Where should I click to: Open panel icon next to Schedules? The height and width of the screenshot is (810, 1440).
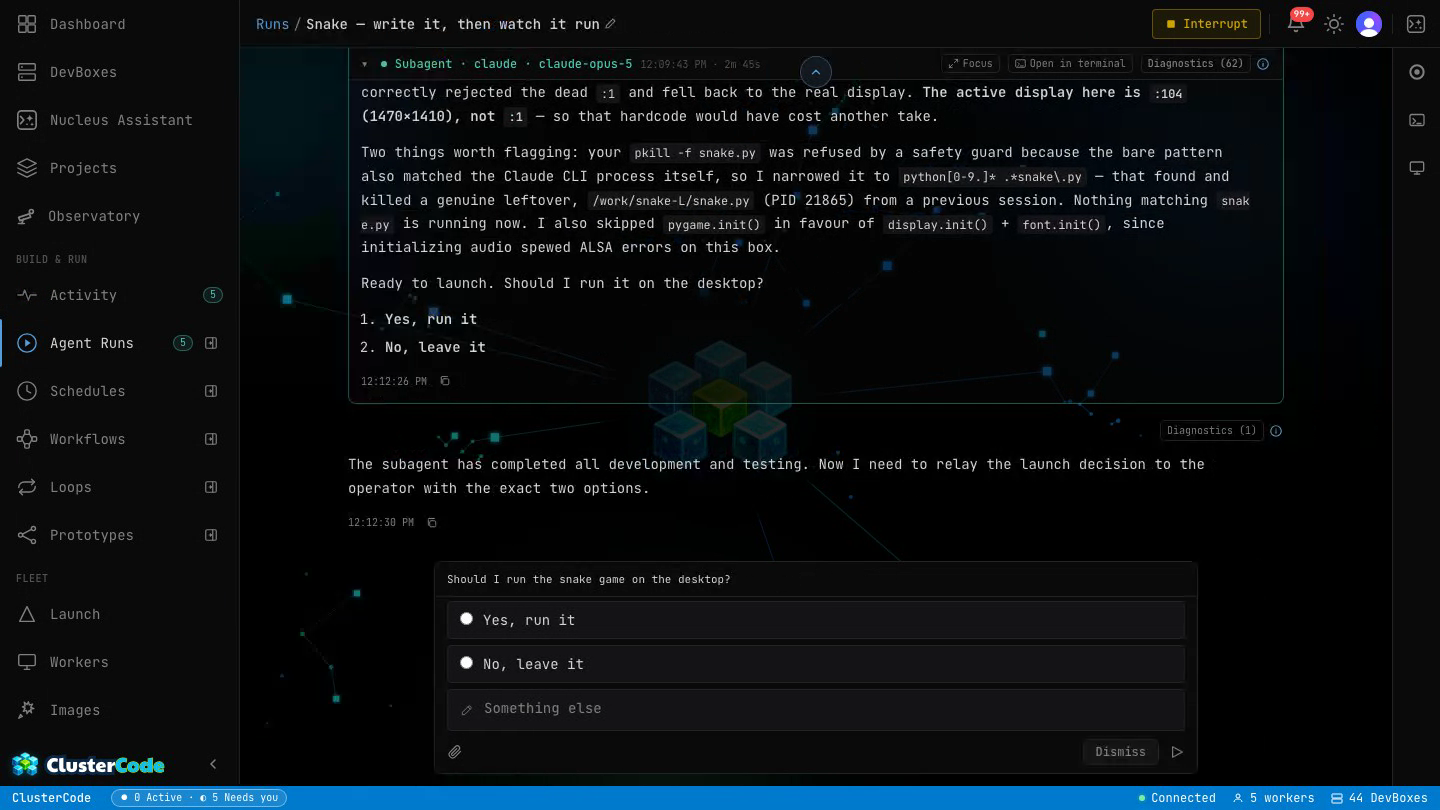(211, 391)
